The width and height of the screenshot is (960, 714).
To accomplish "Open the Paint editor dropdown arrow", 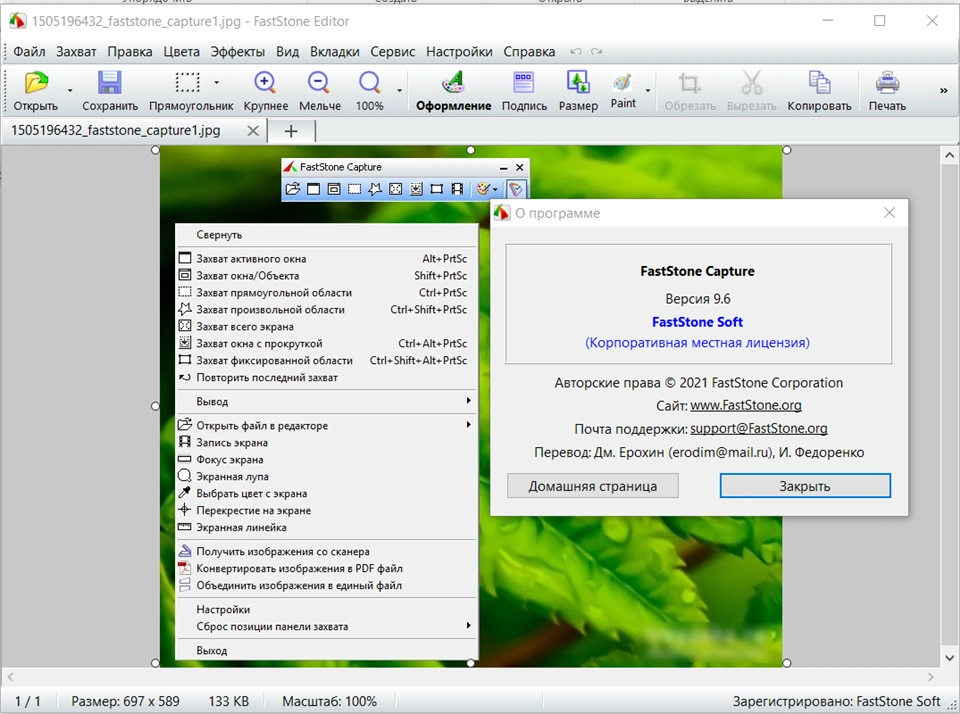I will 647,91.
